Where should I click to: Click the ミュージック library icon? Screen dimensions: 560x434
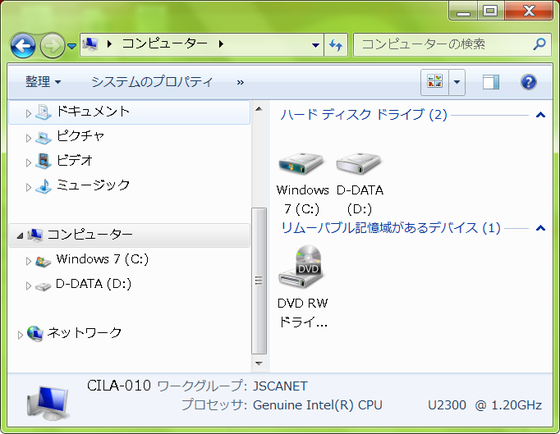pyautogui.click(x=43, y=186)
